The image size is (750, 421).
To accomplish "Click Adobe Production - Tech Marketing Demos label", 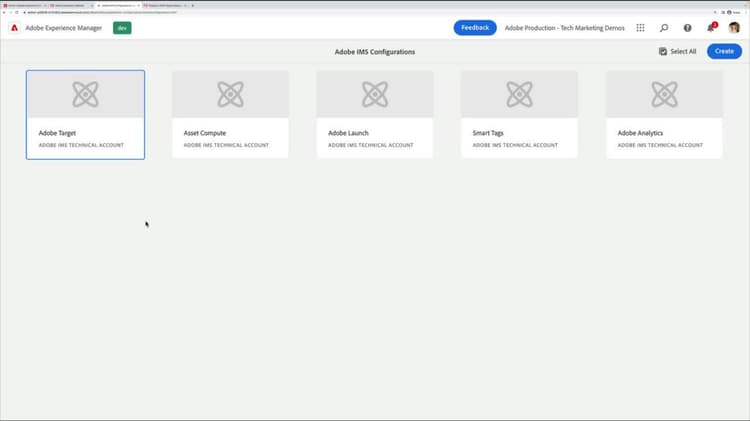I will 564,28.
